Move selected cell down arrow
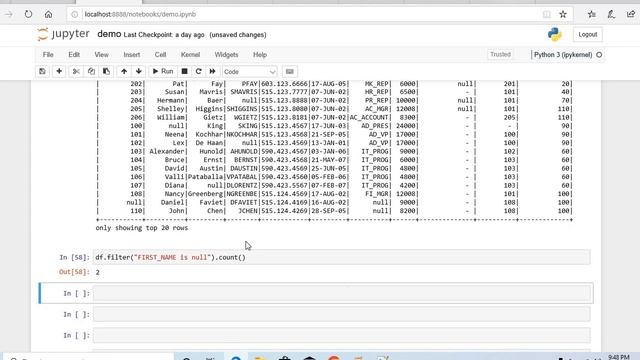 pyautogui.click(x=139, y=71)
